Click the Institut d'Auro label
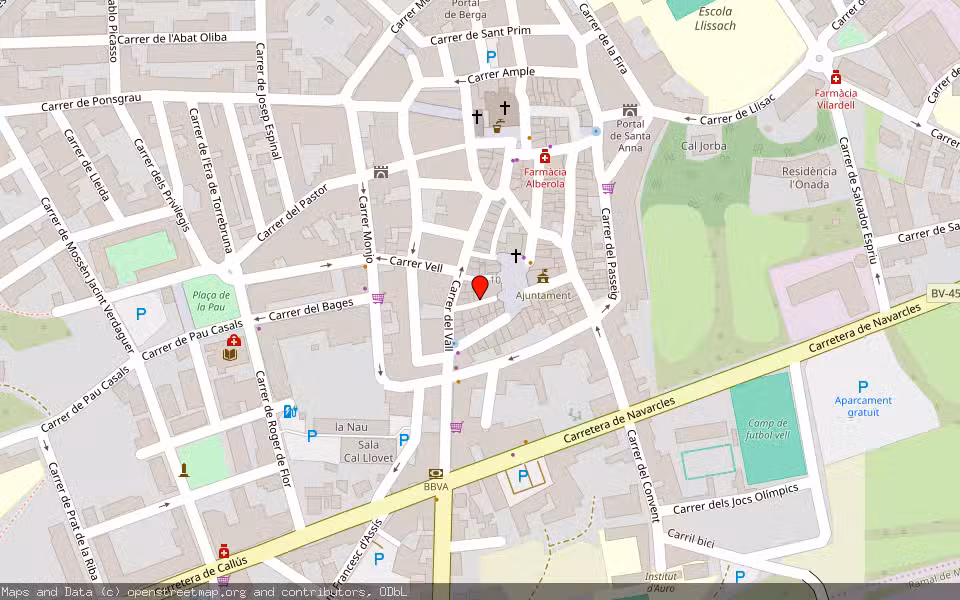 point(661,582)
